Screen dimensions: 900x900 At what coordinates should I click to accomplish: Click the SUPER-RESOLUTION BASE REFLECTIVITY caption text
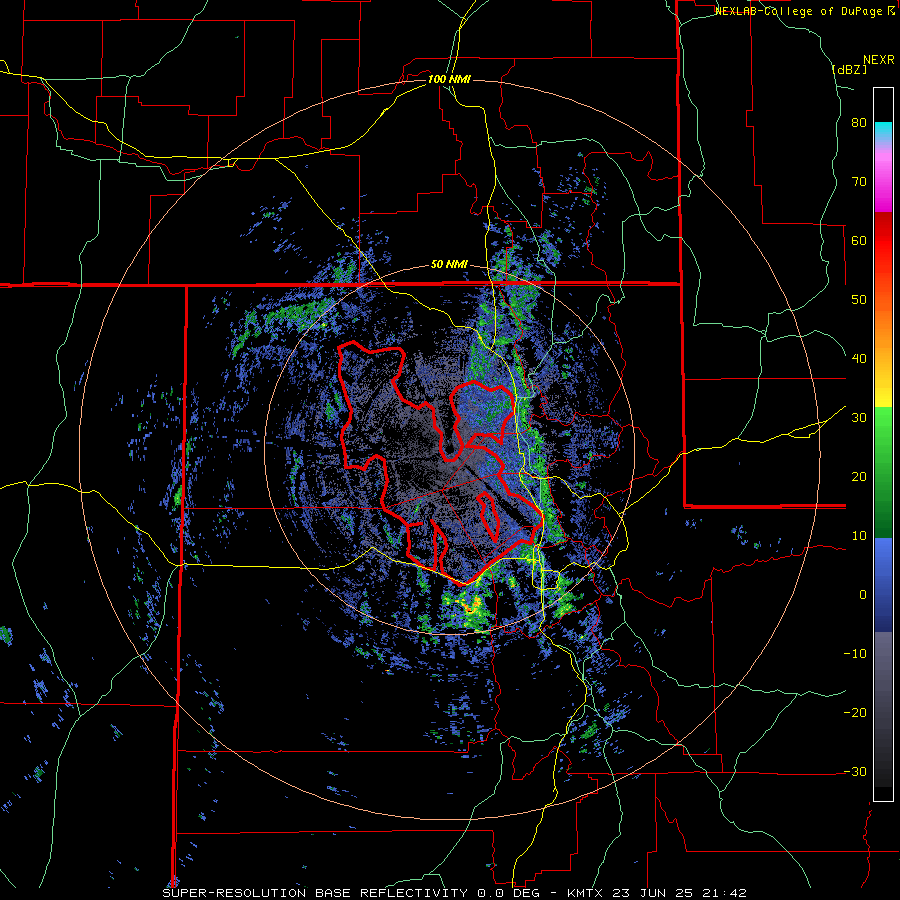click(x=315, y=893)
